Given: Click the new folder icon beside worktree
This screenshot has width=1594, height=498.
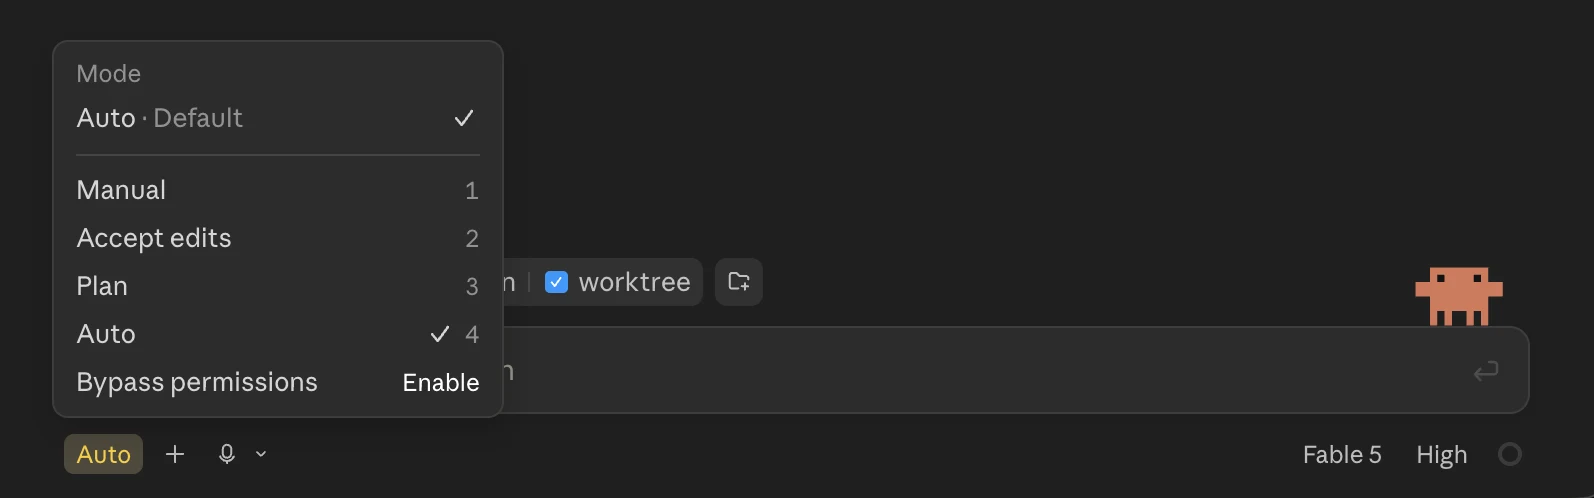Looking at the screenshot, I should [739, 282].
